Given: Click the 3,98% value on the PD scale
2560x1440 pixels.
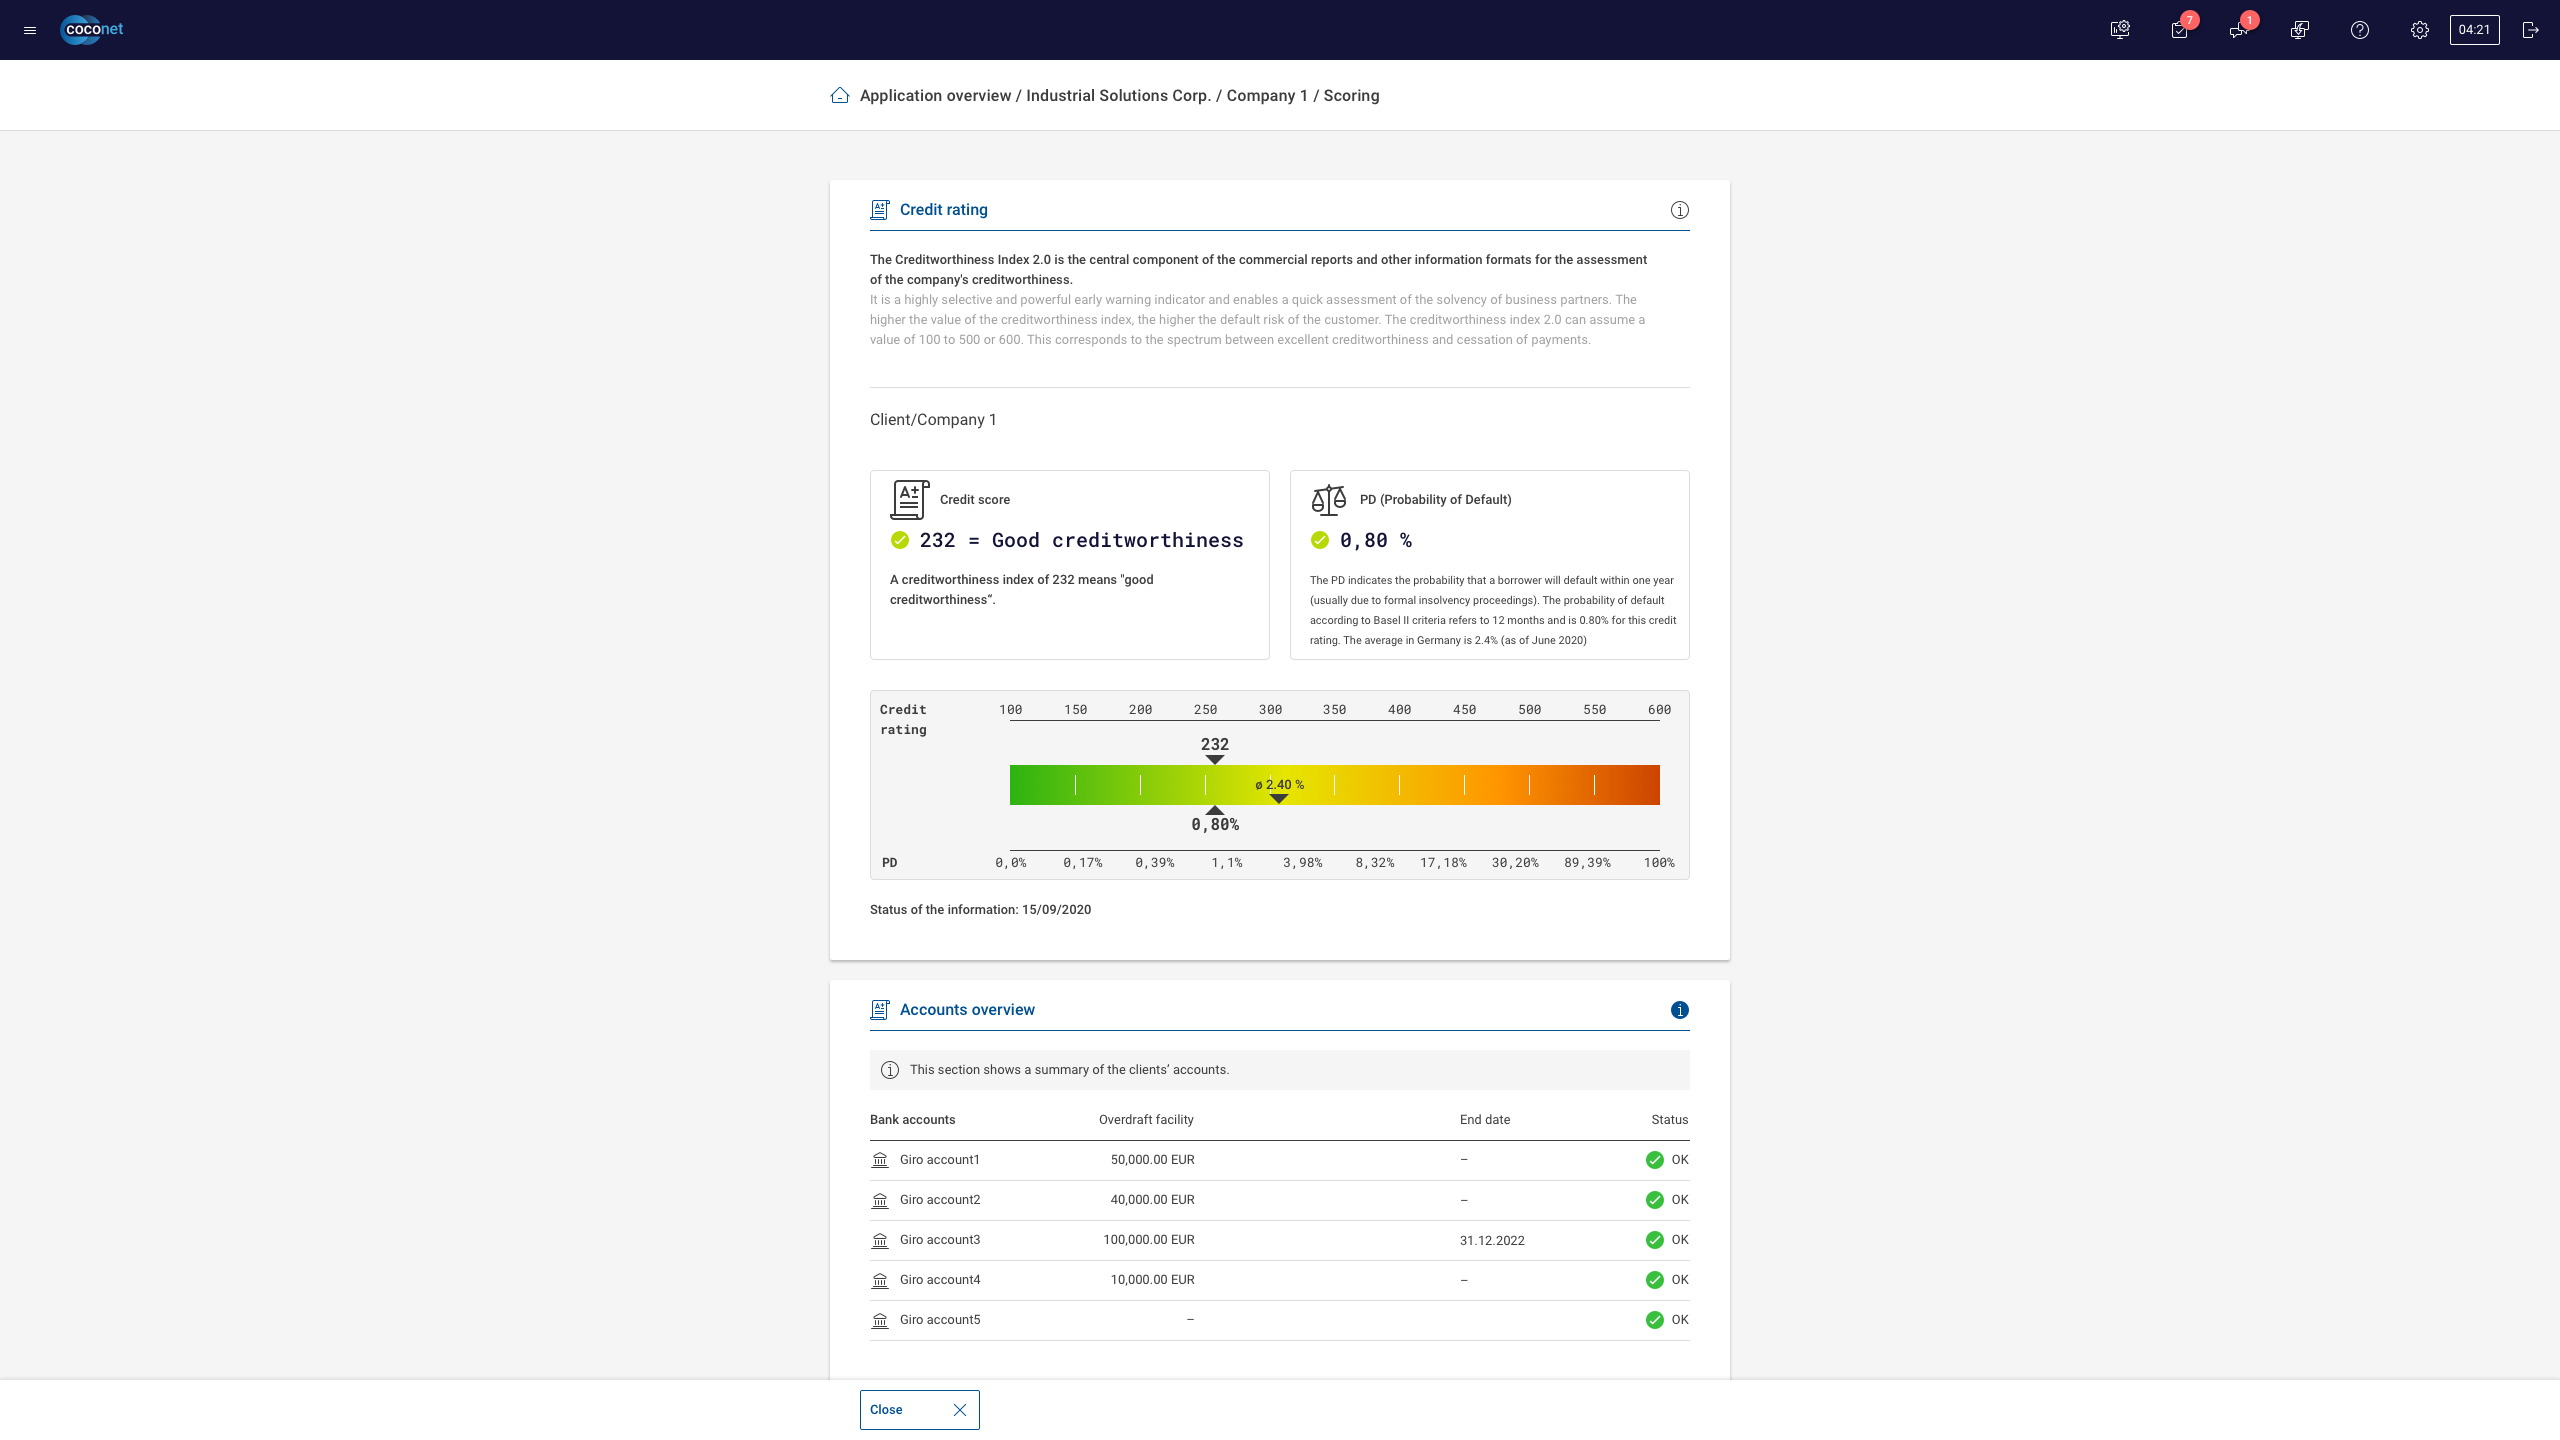Looking at the screenshot, I should pyautogui.click(x=1302, y=863).
